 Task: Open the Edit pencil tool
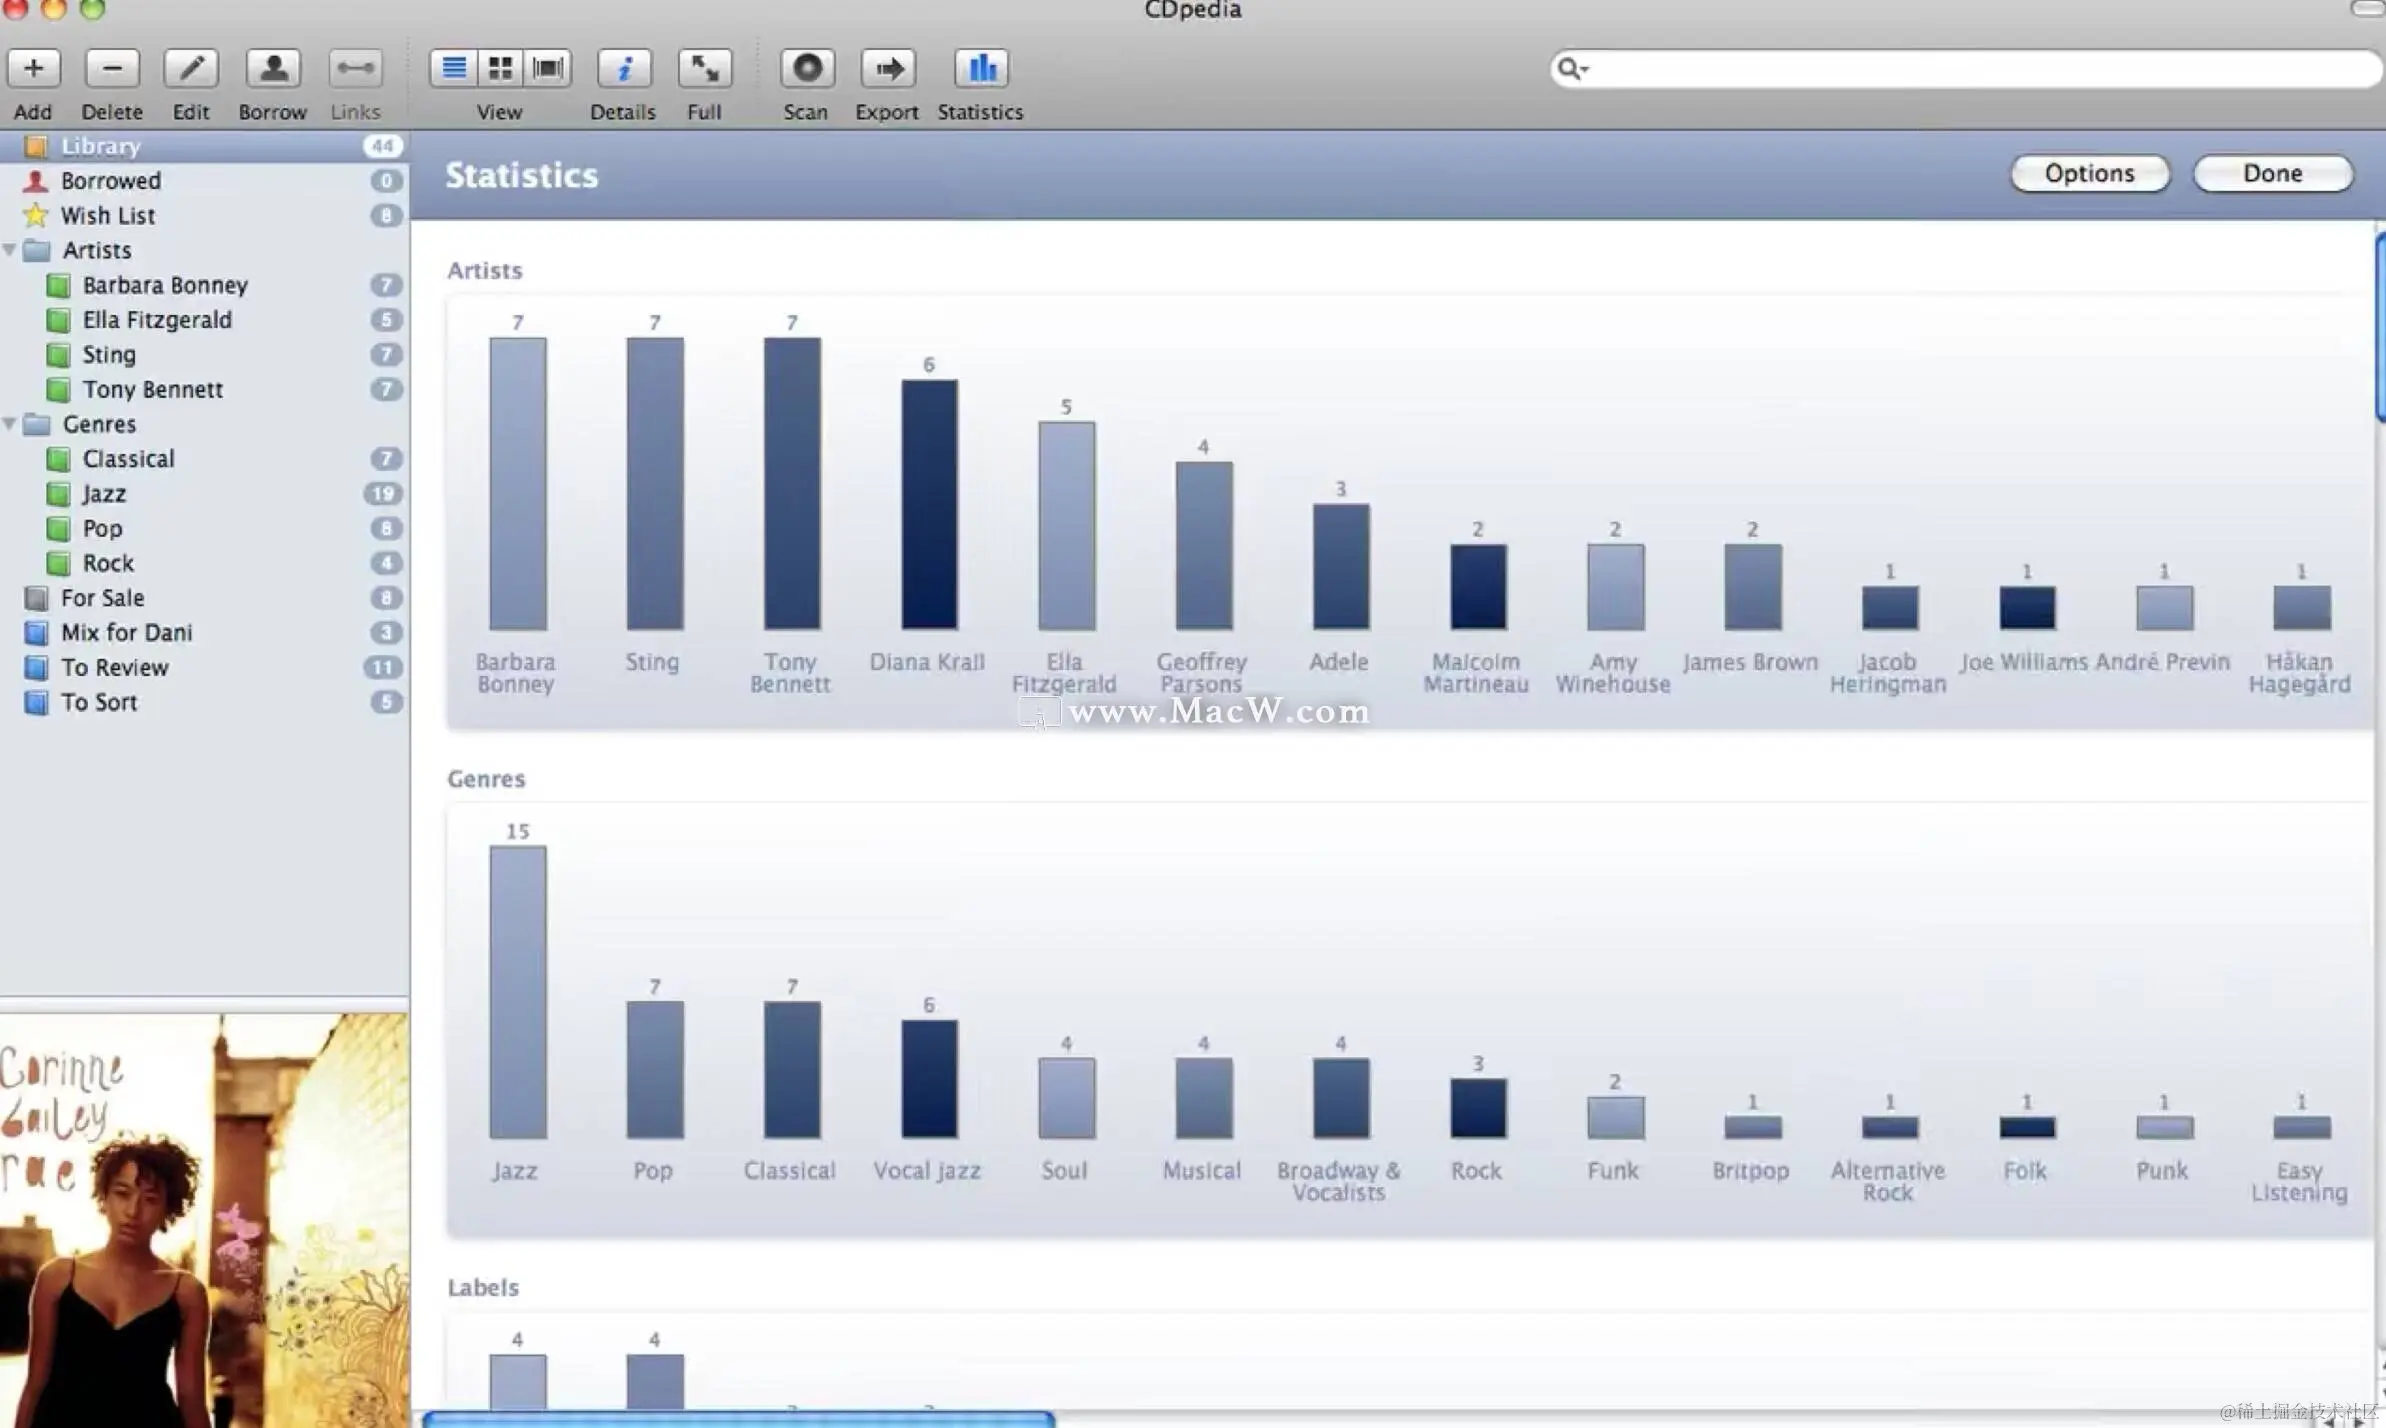(x=191, y=68)
